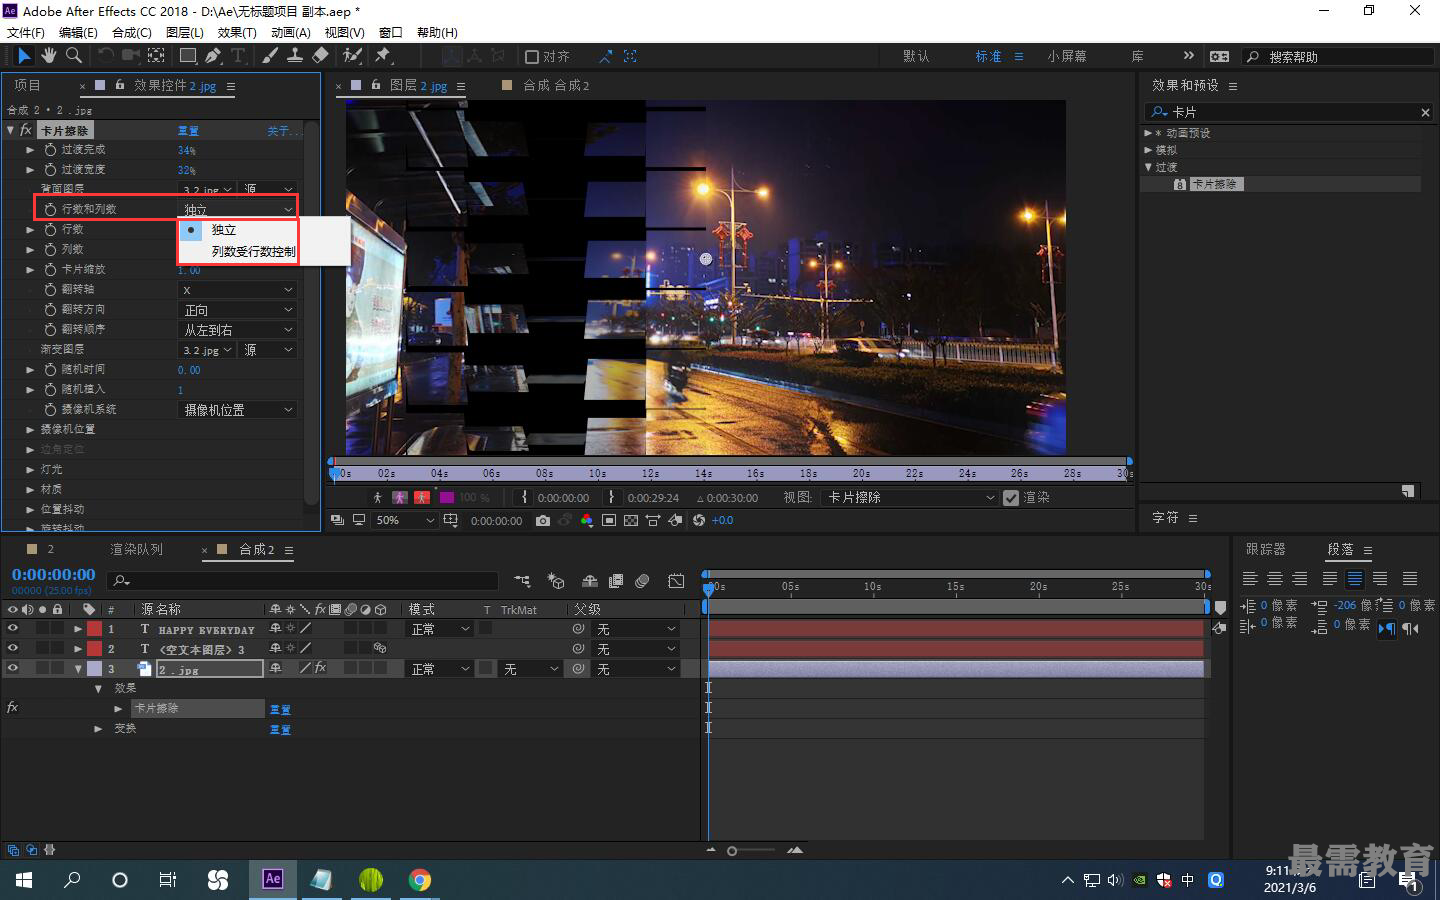Open the 合成(C) menu
Screen dimensions: 1440x900
coord(132,32)
